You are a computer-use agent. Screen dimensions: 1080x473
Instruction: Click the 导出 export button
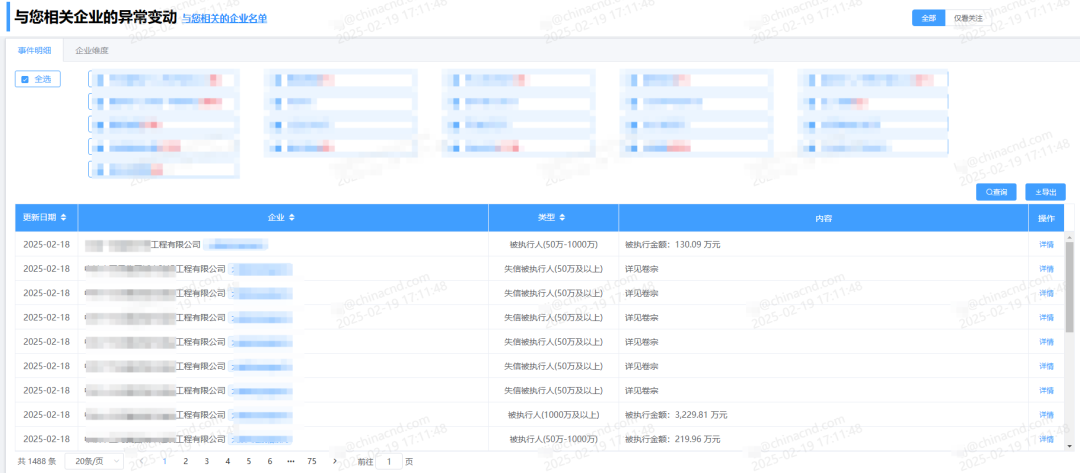click(x=1046, y=191)
